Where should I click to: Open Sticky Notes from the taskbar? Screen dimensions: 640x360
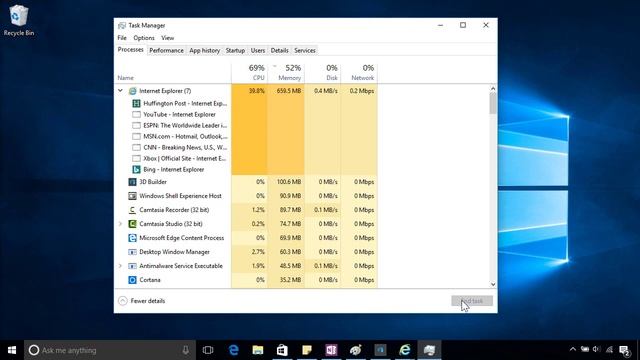[307, 350]
